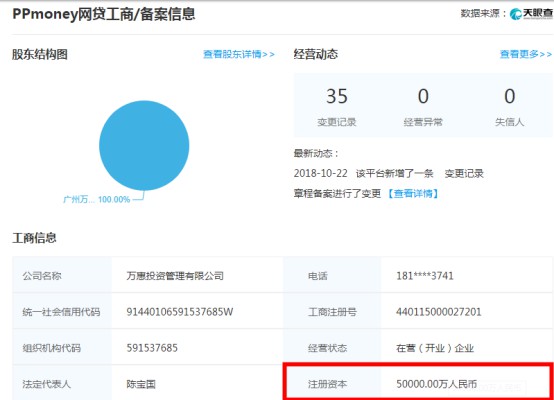
Task: Click the 组织机构代码 label cell
Action: 62,348
